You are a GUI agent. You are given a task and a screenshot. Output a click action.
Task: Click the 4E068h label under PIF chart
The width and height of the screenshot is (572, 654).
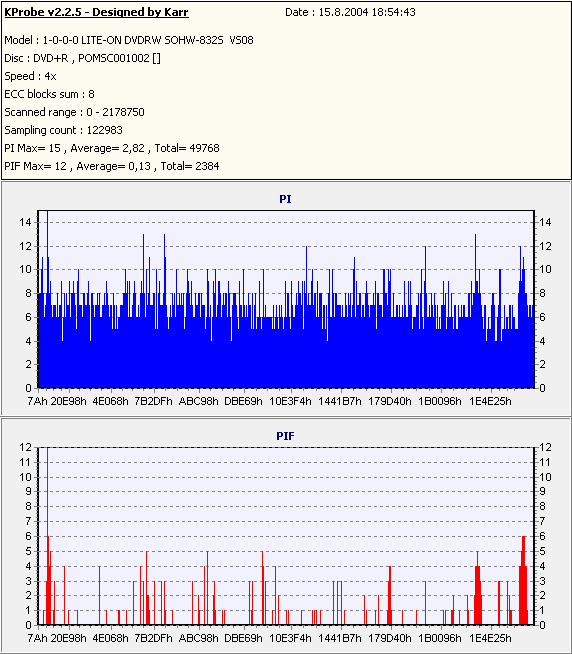(111, 638)
